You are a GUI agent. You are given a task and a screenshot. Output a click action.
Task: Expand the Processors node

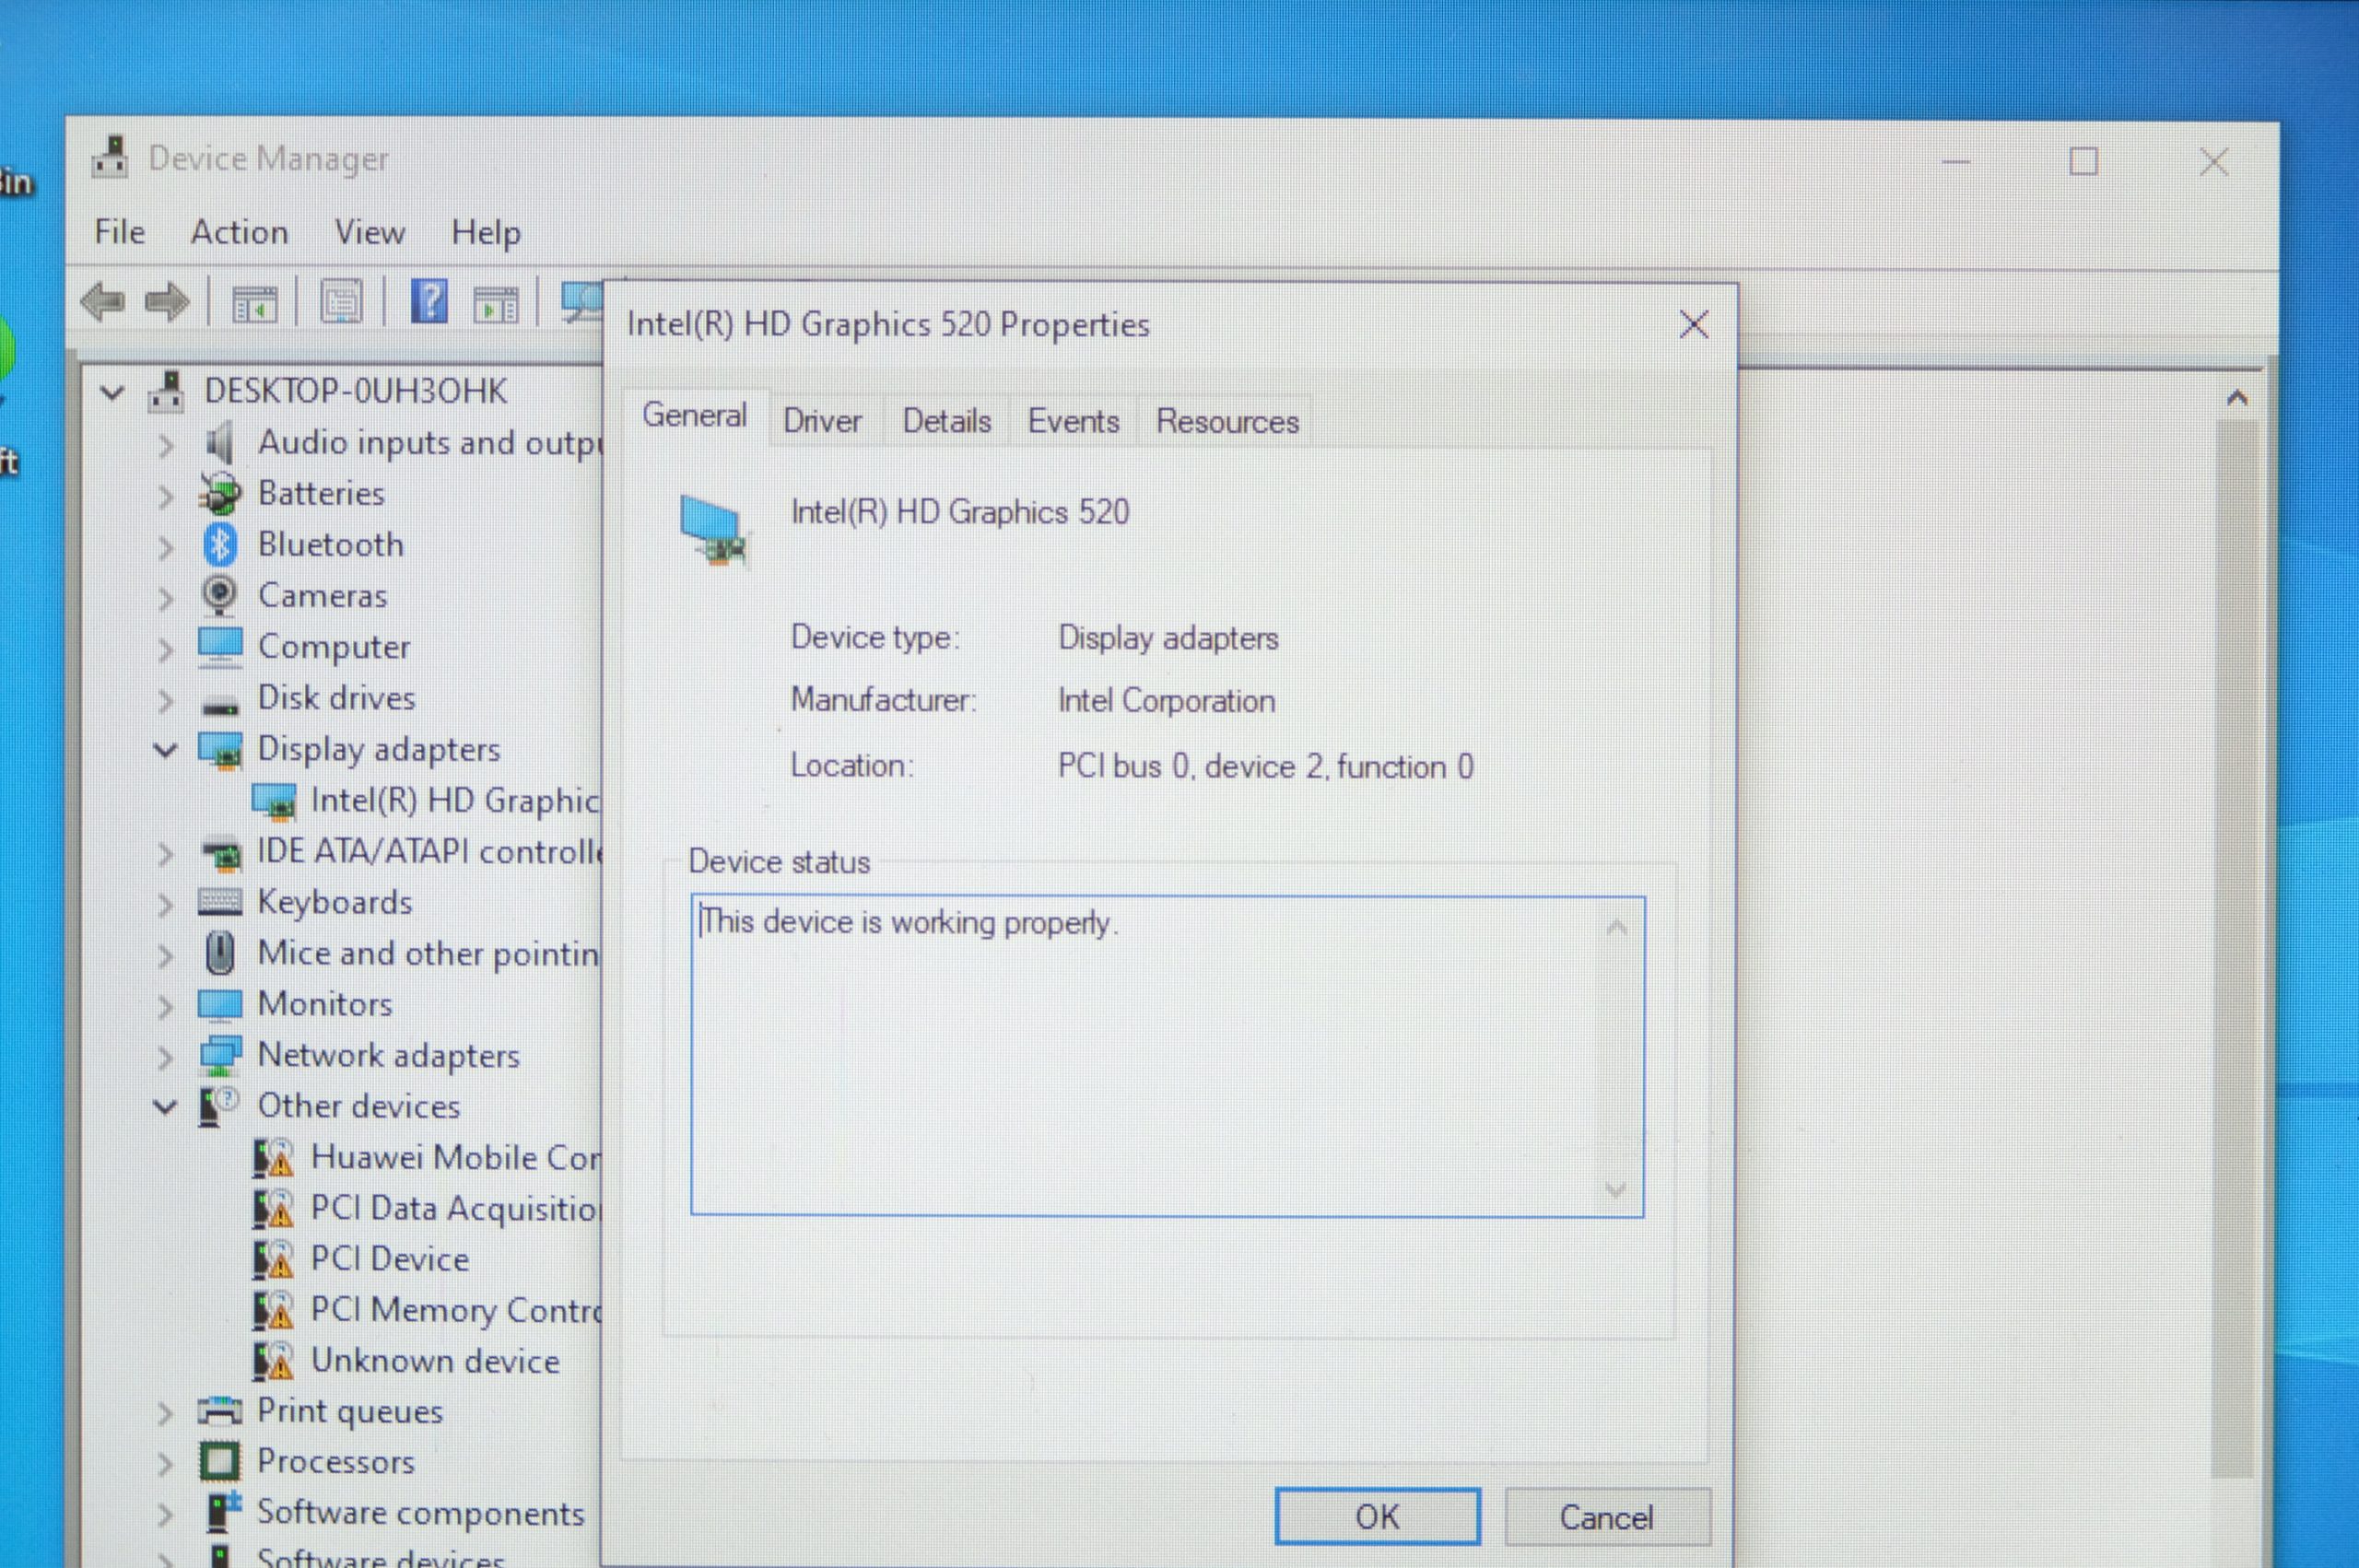[166, 1463]
